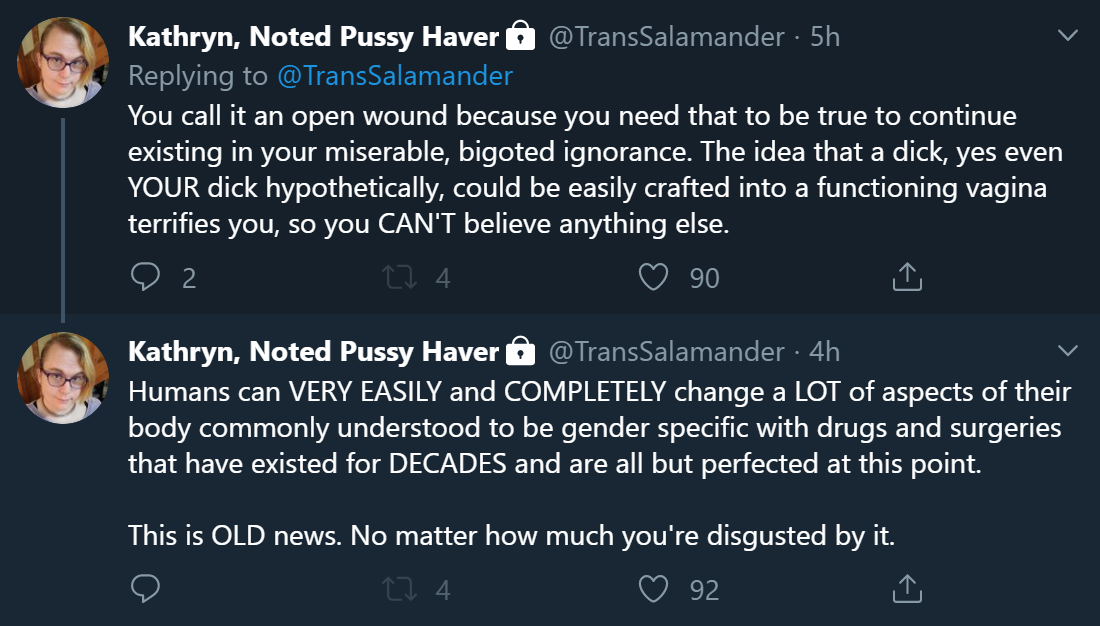Image resolution: width=1100 pixels, height=626 pixels.
Task: Click the @TransSalamander handle on the first tweet
Action: click(x=667, y=38)
